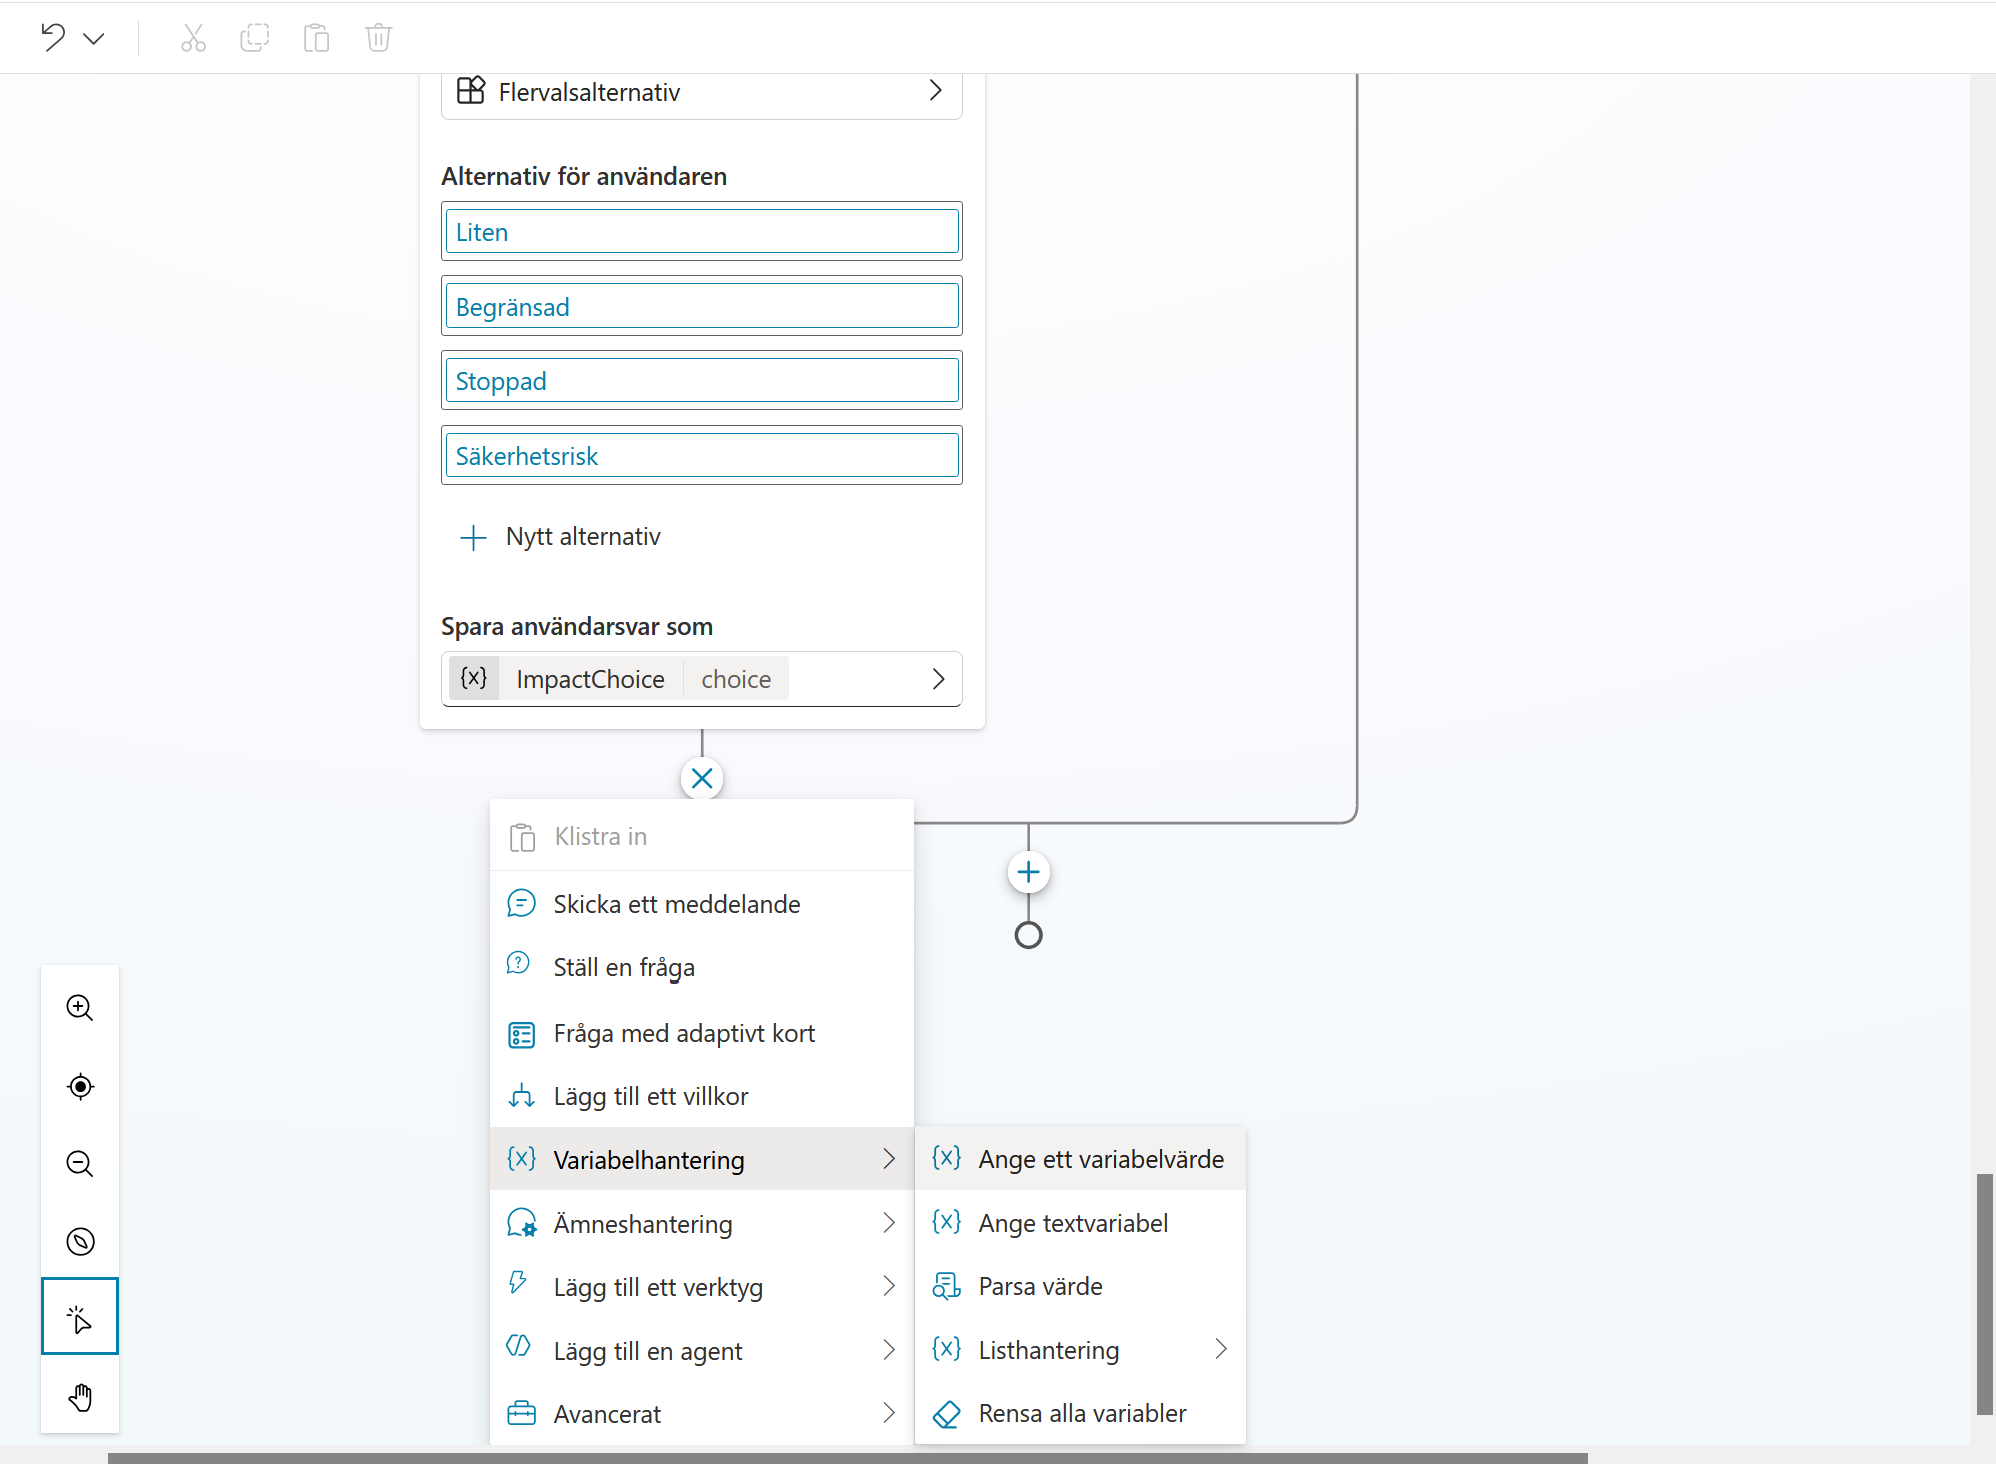The height and width of the screenshot is (1464, 1996).
Task: Expand Variabelhantering submenu
Action: click(x=702, y=1159)
